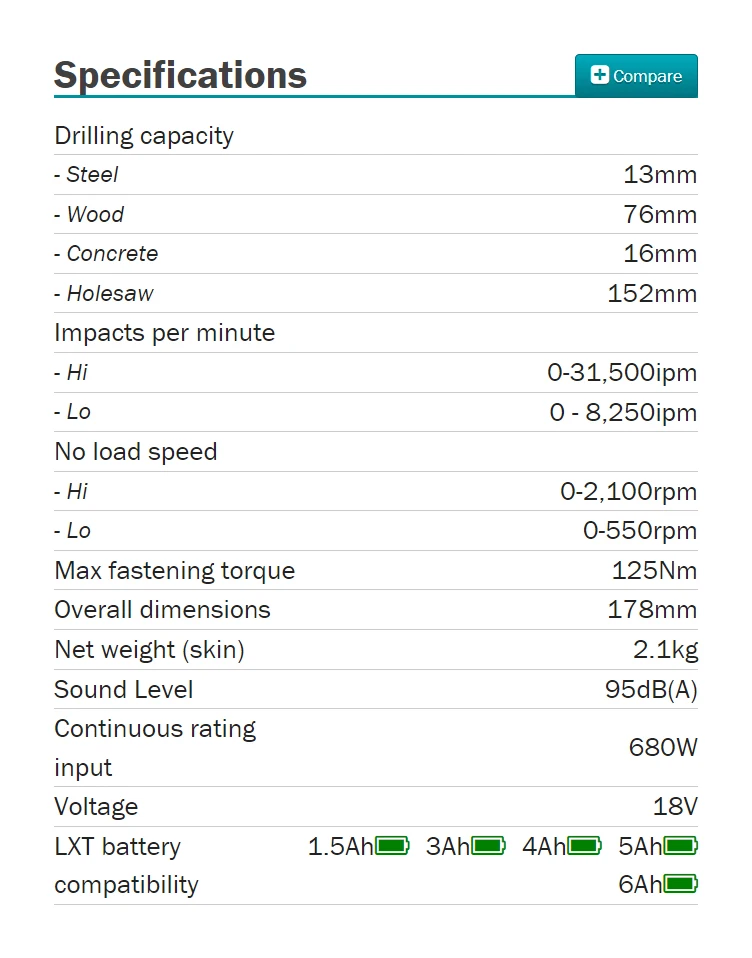Click the 3Ah battery icon

click(489, 847)
